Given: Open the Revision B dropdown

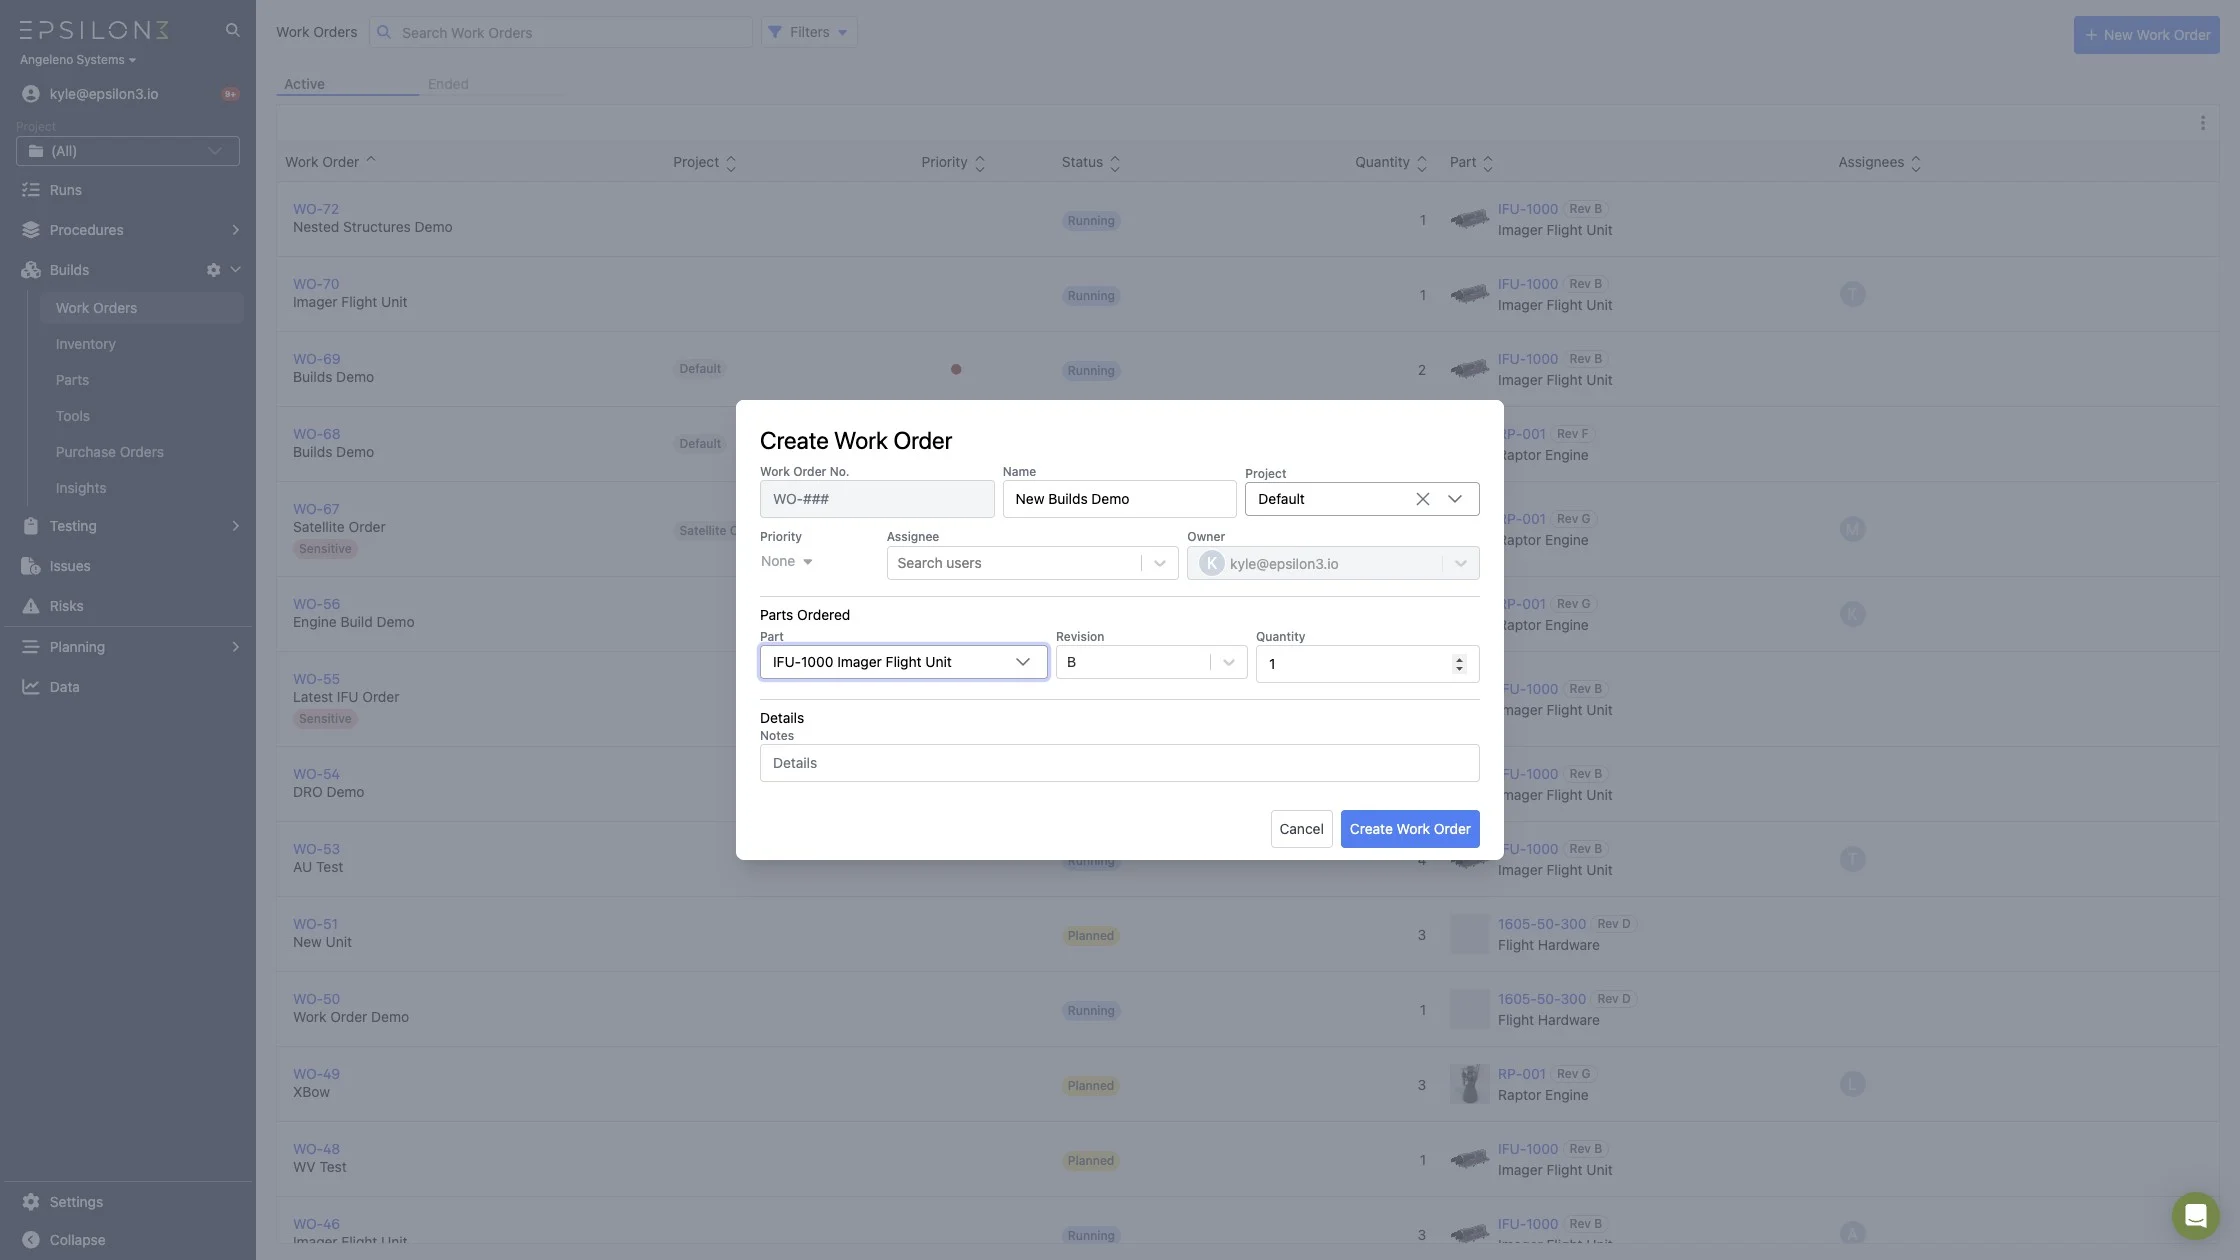Looking at the screenshot, I should 1228,662.
